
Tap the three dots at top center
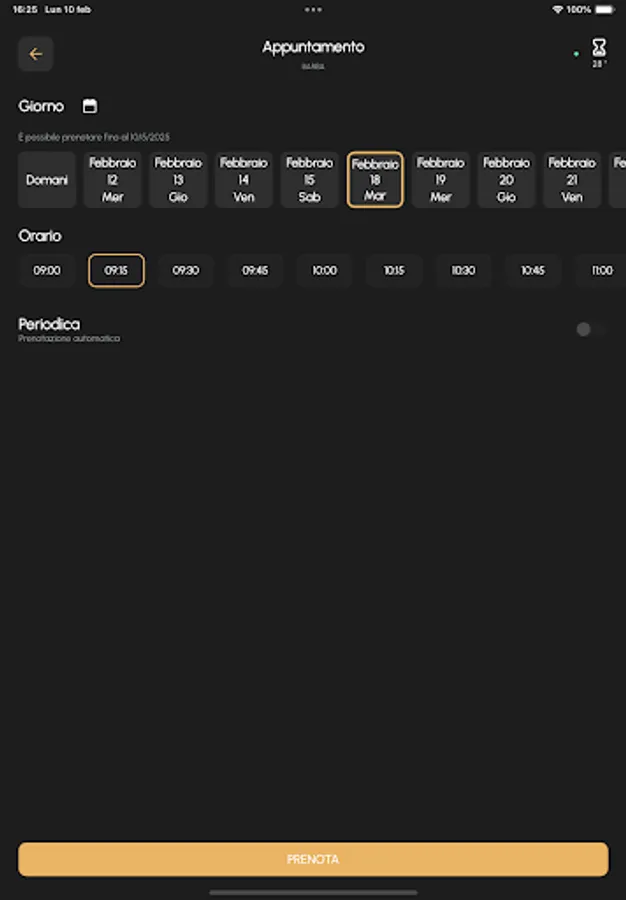pyautogui.click(x=313, y=9)
